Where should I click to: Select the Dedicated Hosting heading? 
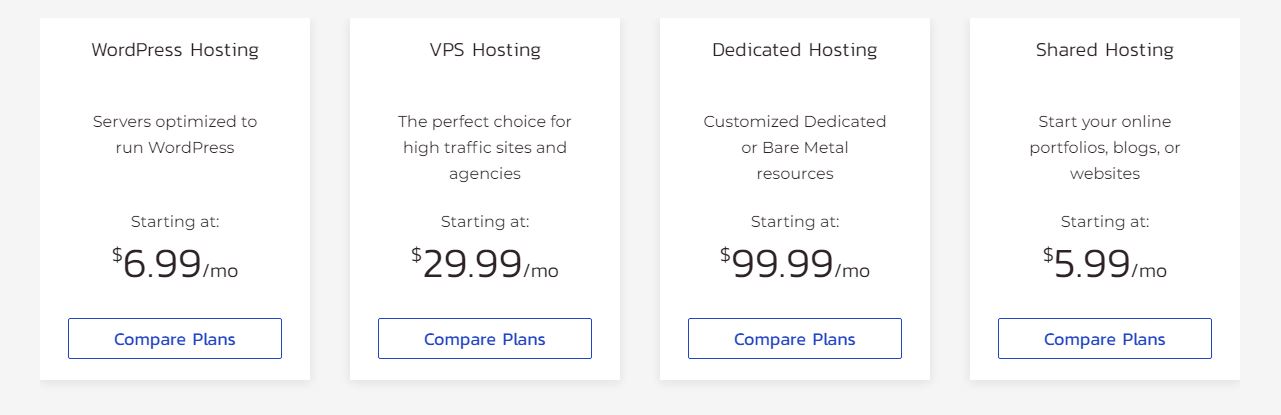795,50
